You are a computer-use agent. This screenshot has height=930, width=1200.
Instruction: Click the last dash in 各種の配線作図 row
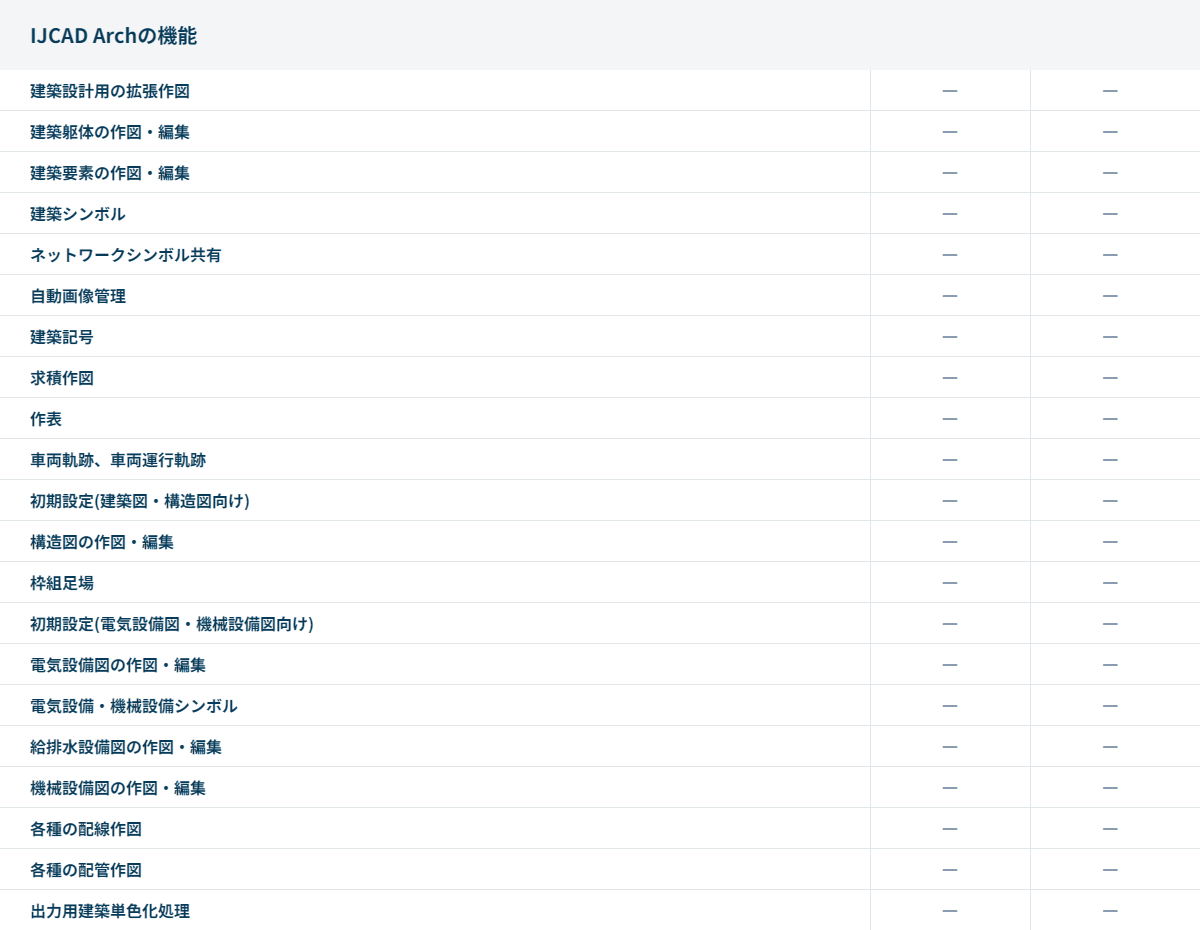tap(1110, 829)
